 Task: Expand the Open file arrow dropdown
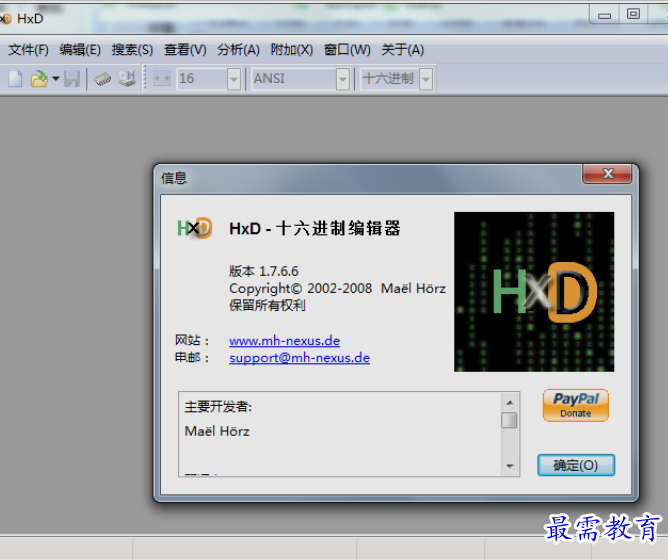pos(55,79)
